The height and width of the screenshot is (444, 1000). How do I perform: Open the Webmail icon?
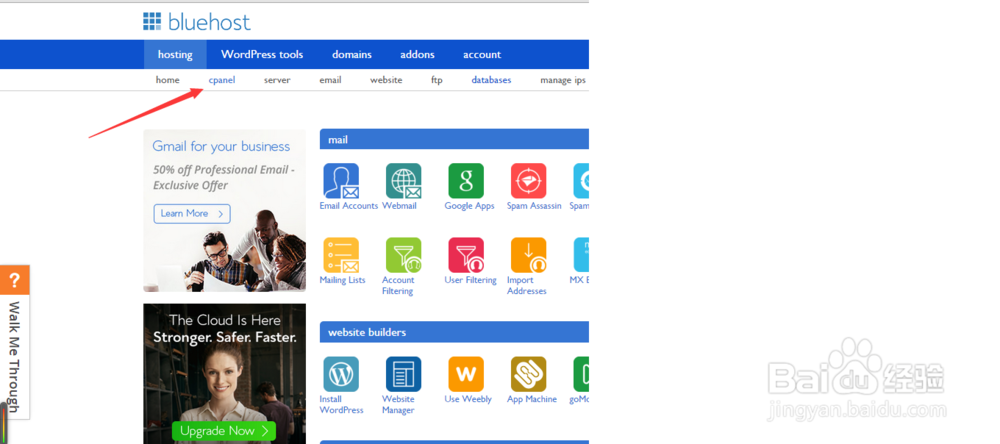pos(404,181)
